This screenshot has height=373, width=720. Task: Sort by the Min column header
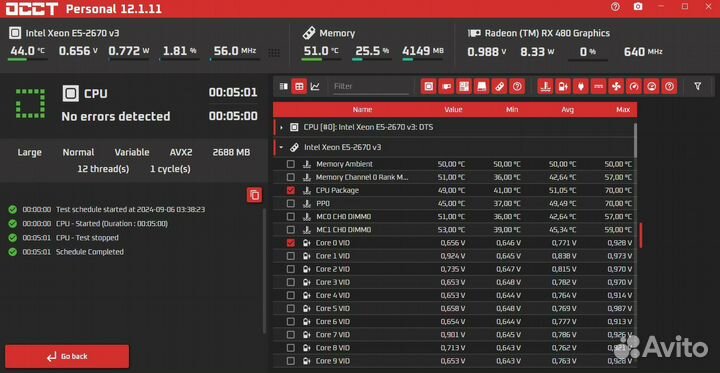tap(512, 109)
